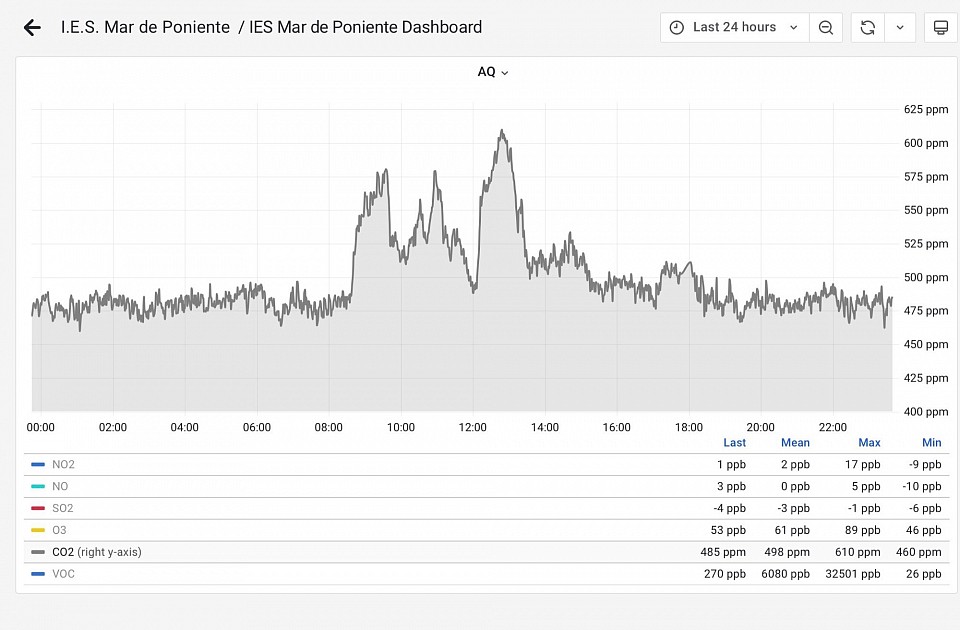Click the 08:00 x-axis time label
Screen dimensions: 960x630
(329, 427)
